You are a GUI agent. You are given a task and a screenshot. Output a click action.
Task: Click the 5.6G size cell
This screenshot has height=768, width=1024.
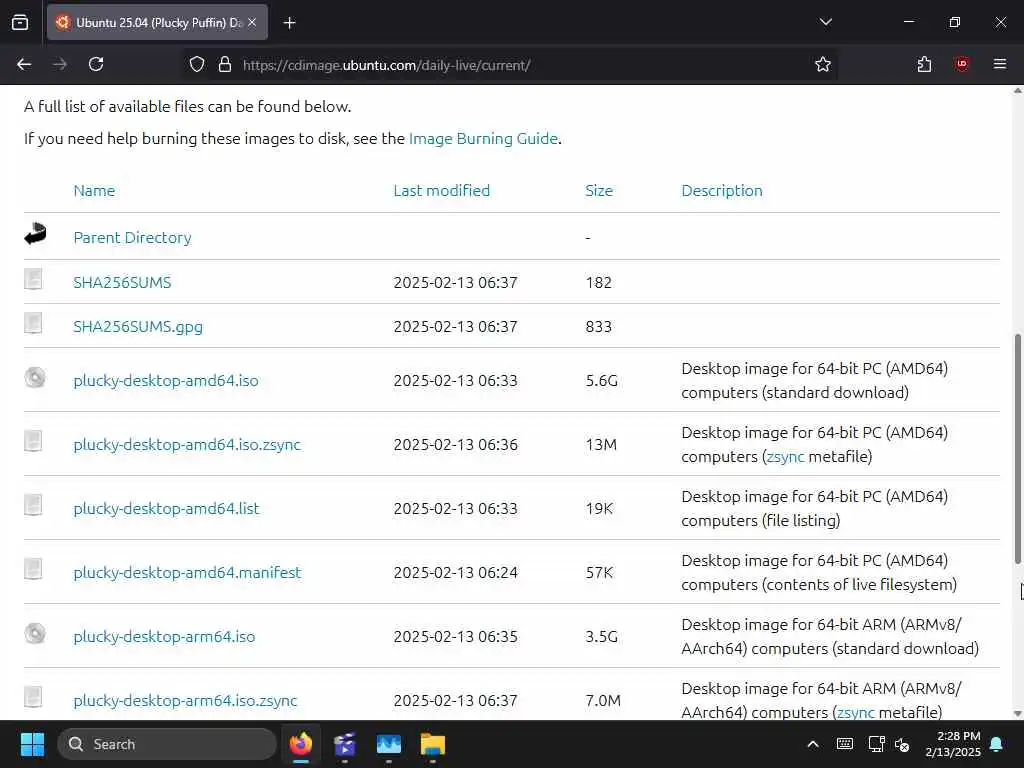tap(601, 381)
